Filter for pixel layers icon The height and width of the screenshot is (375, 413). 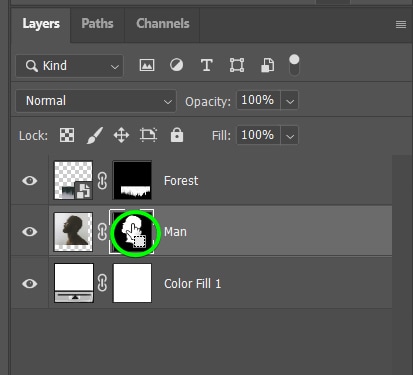click(147, 65)
